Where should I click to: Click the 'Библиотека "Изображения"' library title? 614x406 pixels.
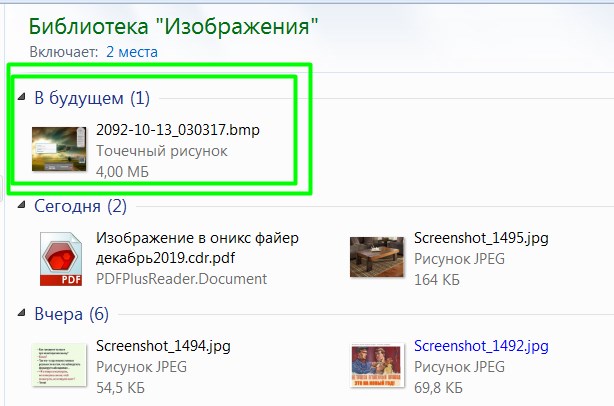click(173, 27)
